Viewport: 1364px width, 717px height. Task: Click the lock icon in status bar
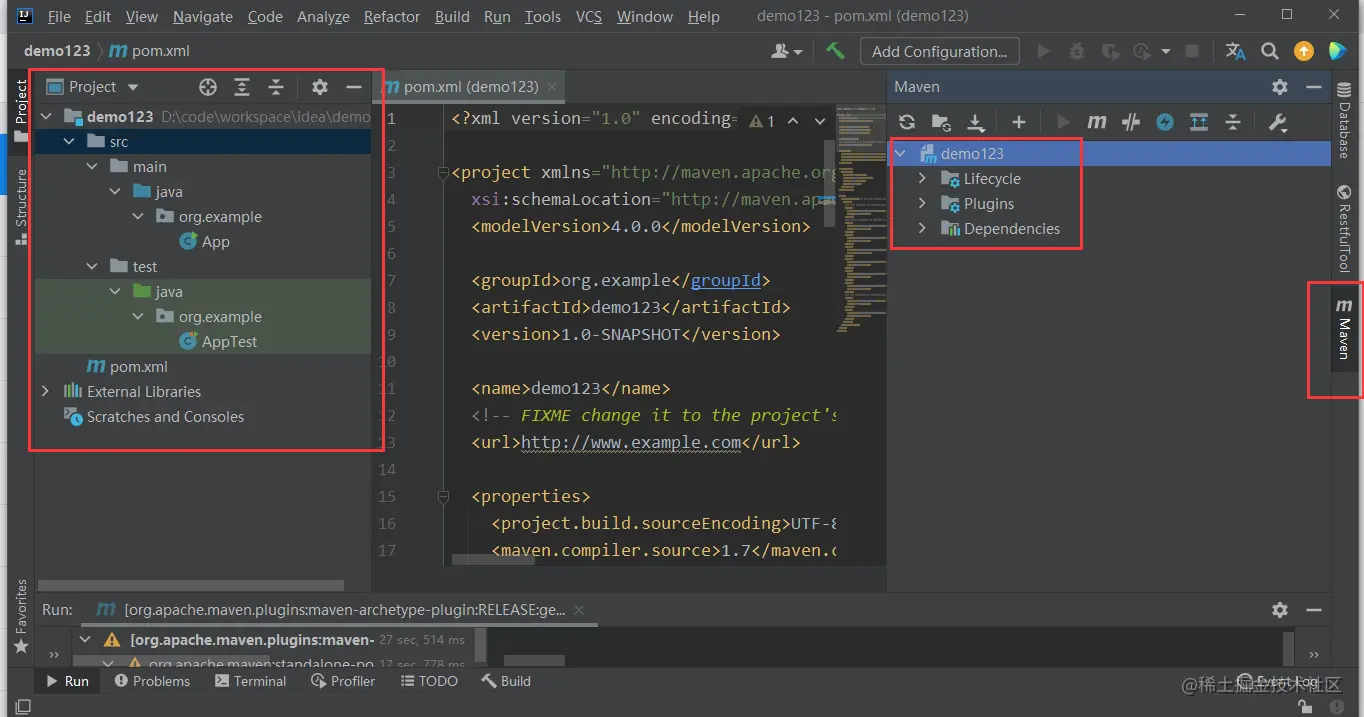point(1306,706)
